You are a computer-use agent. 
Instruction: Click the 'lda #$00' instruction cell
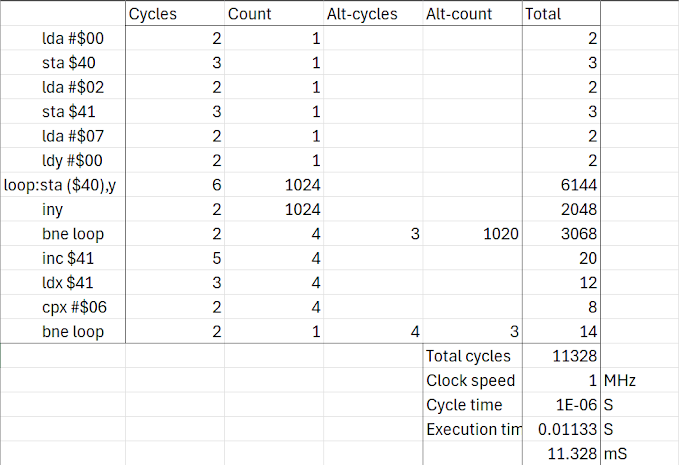63,38
